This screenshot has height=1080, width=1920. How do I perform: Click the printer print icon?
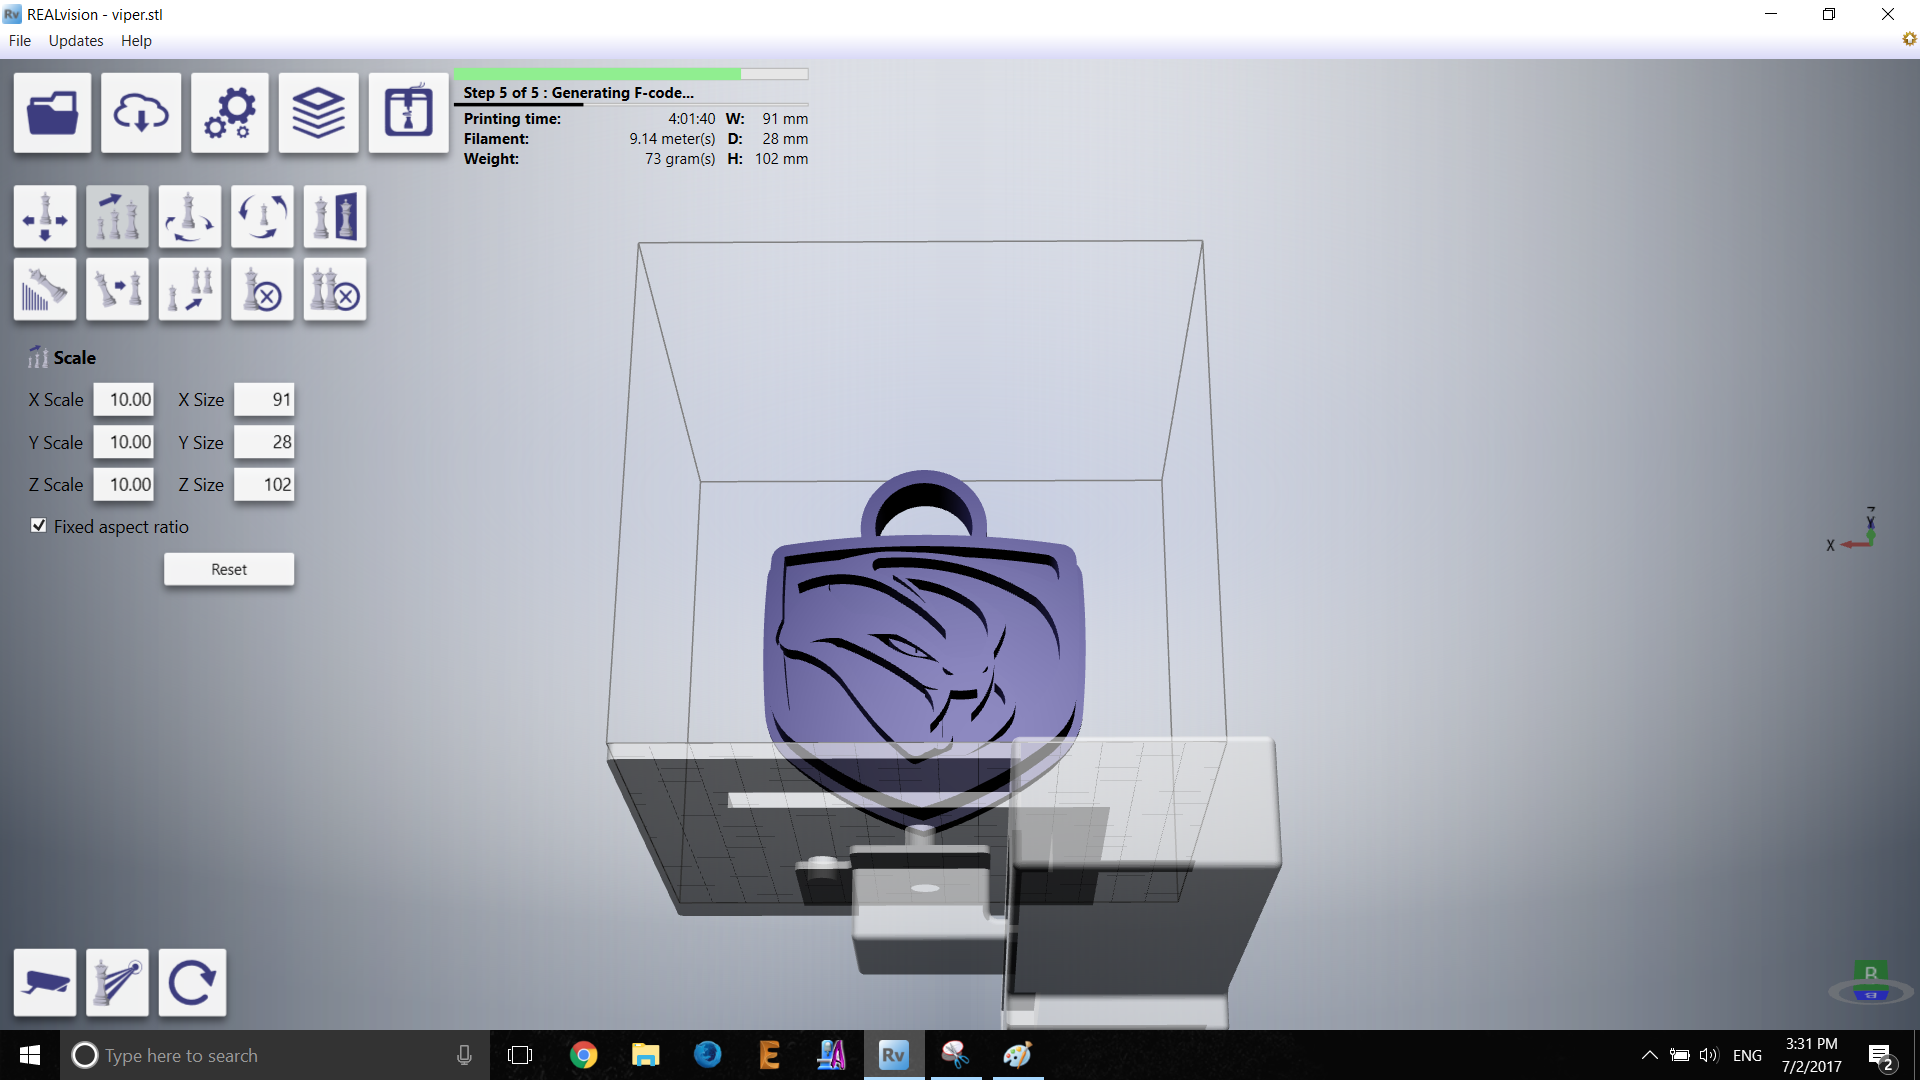point(408,112)
